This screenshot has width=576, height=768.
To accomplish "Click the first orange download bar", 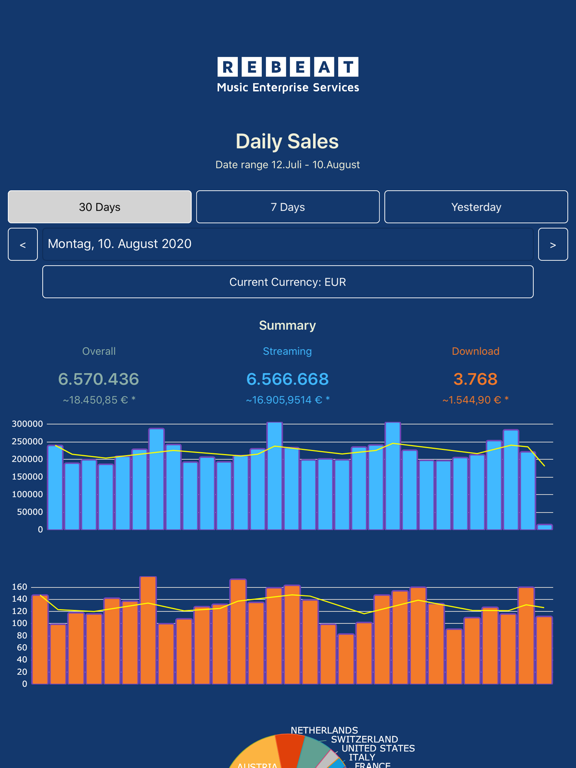I will [x=40, y=640].
